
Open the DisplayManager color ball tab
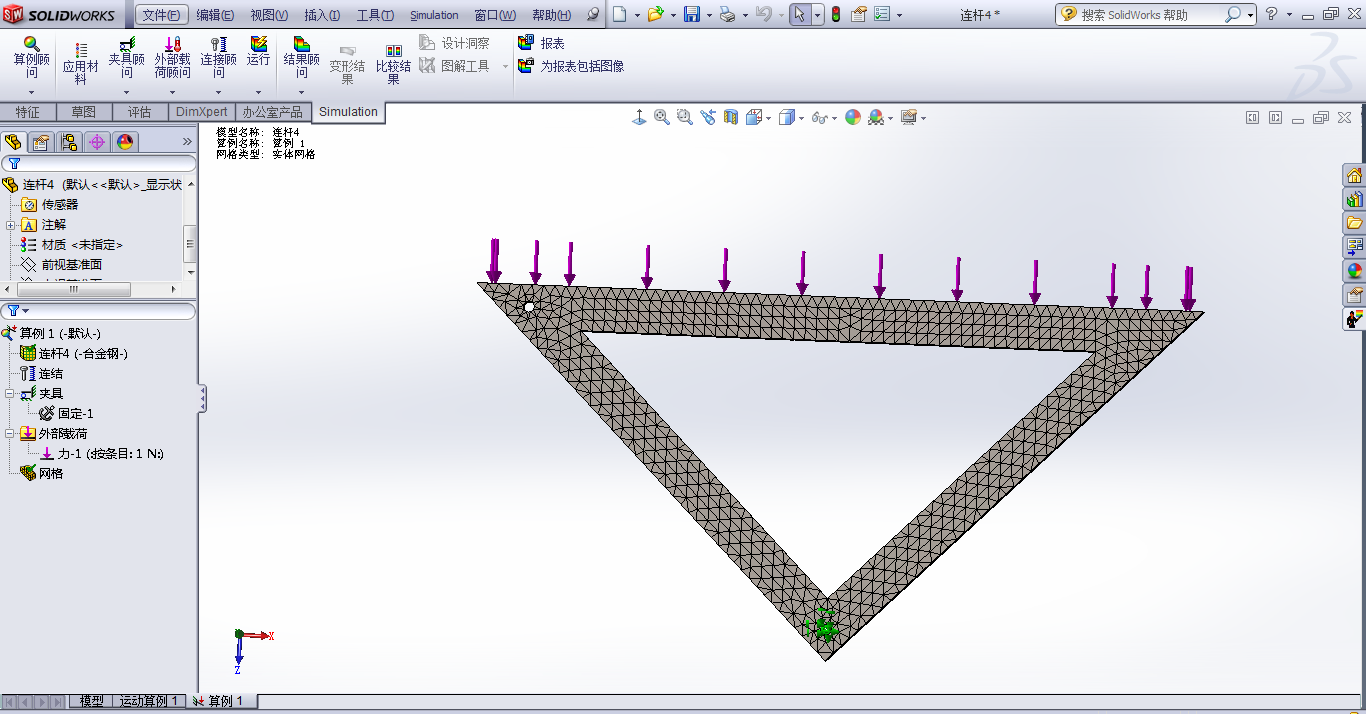125,142
